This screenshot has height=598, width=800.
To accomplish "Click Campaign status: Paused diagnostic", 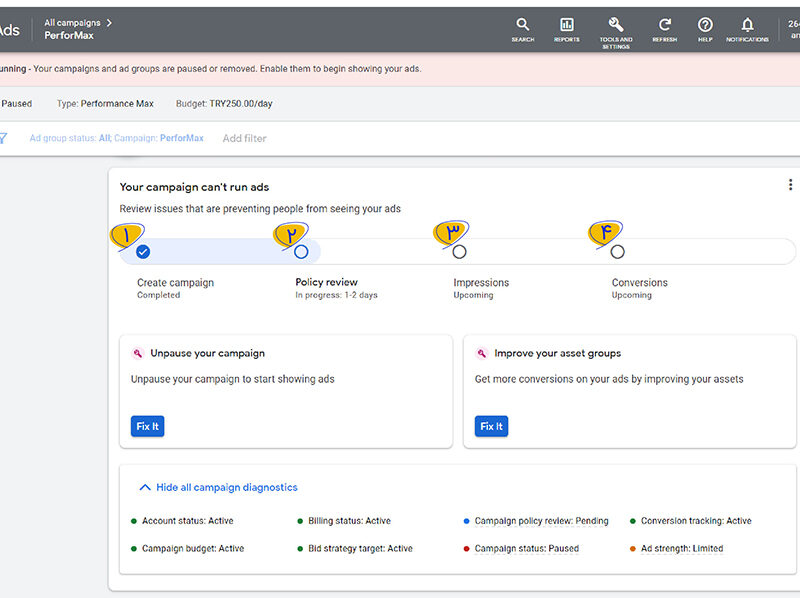I will [x=527, y=549].
